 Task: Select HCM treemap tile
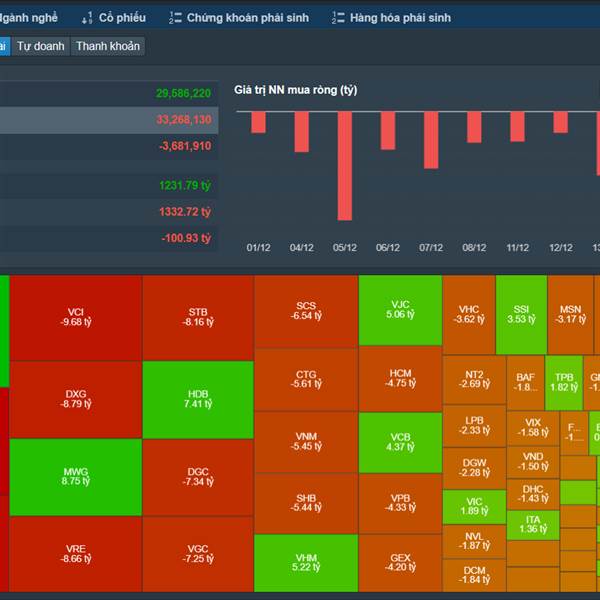(x=400, y=378)
